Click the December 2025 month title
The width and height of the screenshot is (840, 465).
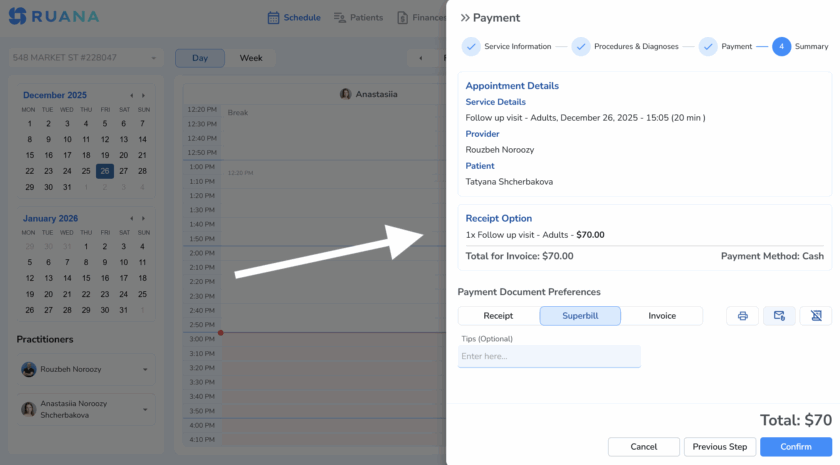(55, 95)
